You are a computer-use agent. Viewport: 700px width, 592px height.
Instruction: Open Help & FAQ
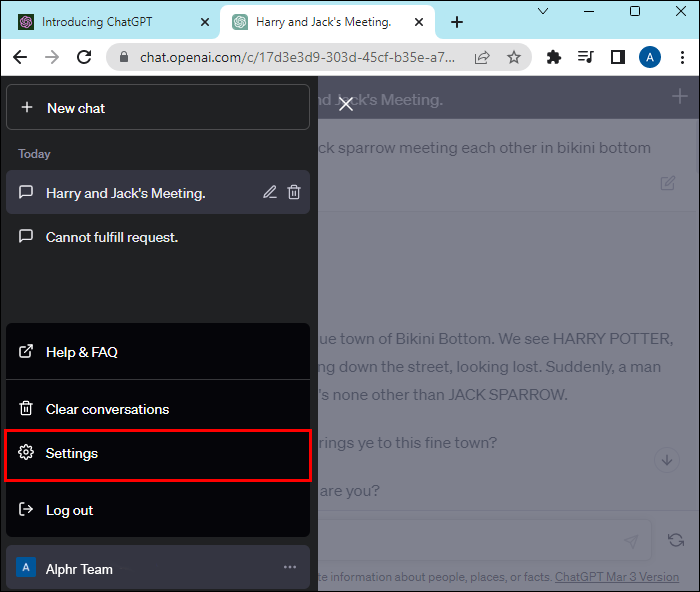pos(158,352)
